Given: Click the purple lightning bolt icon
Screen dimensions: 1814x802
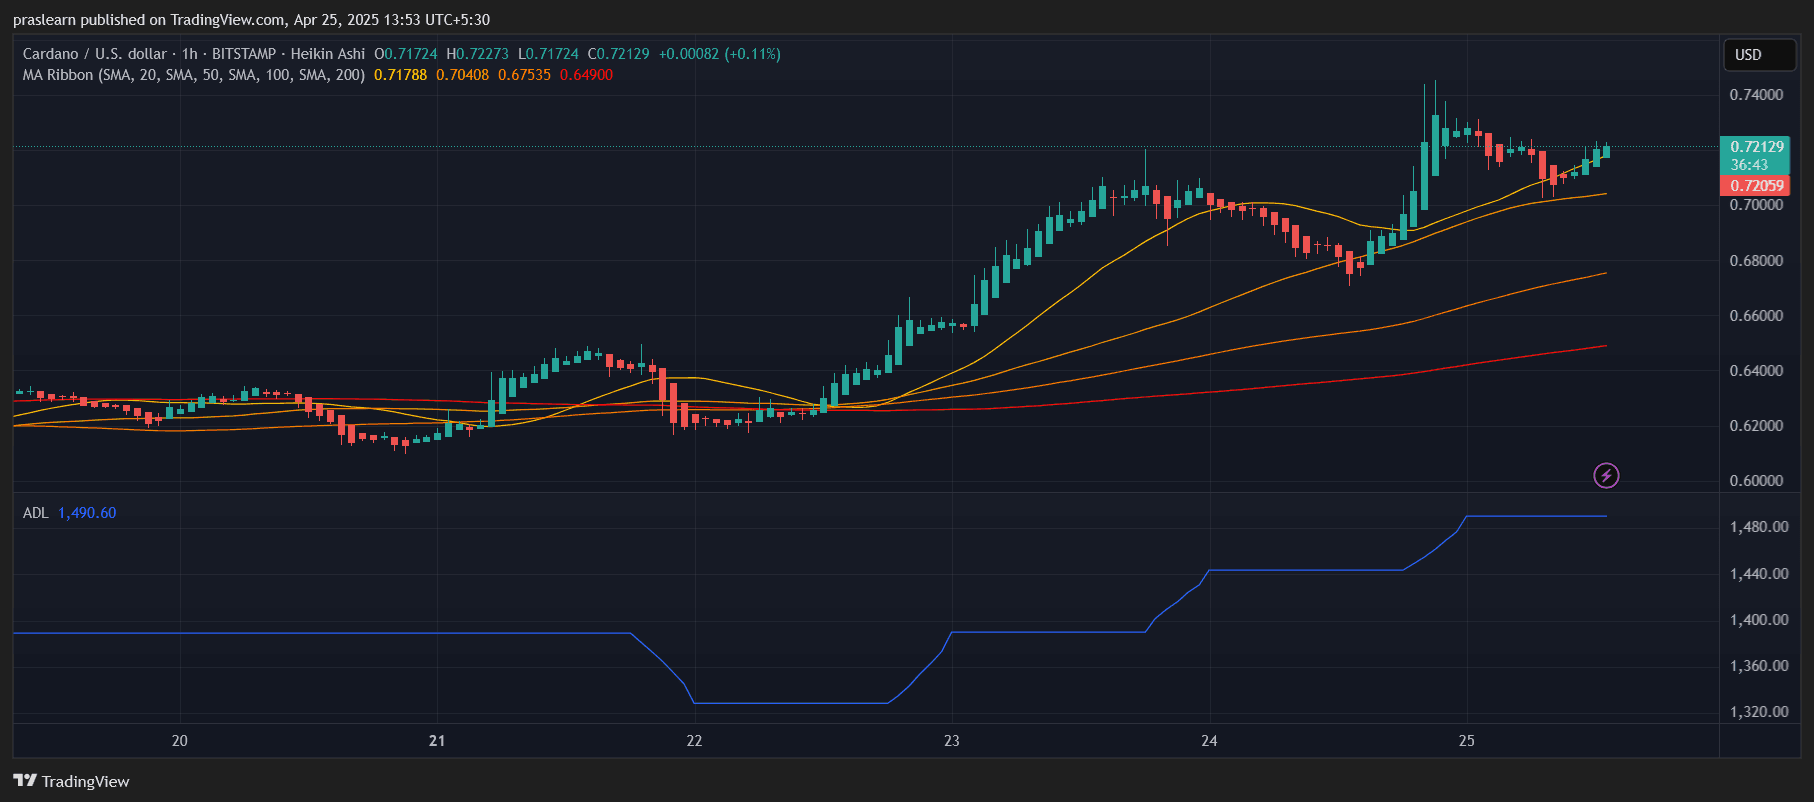Looking at the screenshot, I should [x=1606, y=475].
